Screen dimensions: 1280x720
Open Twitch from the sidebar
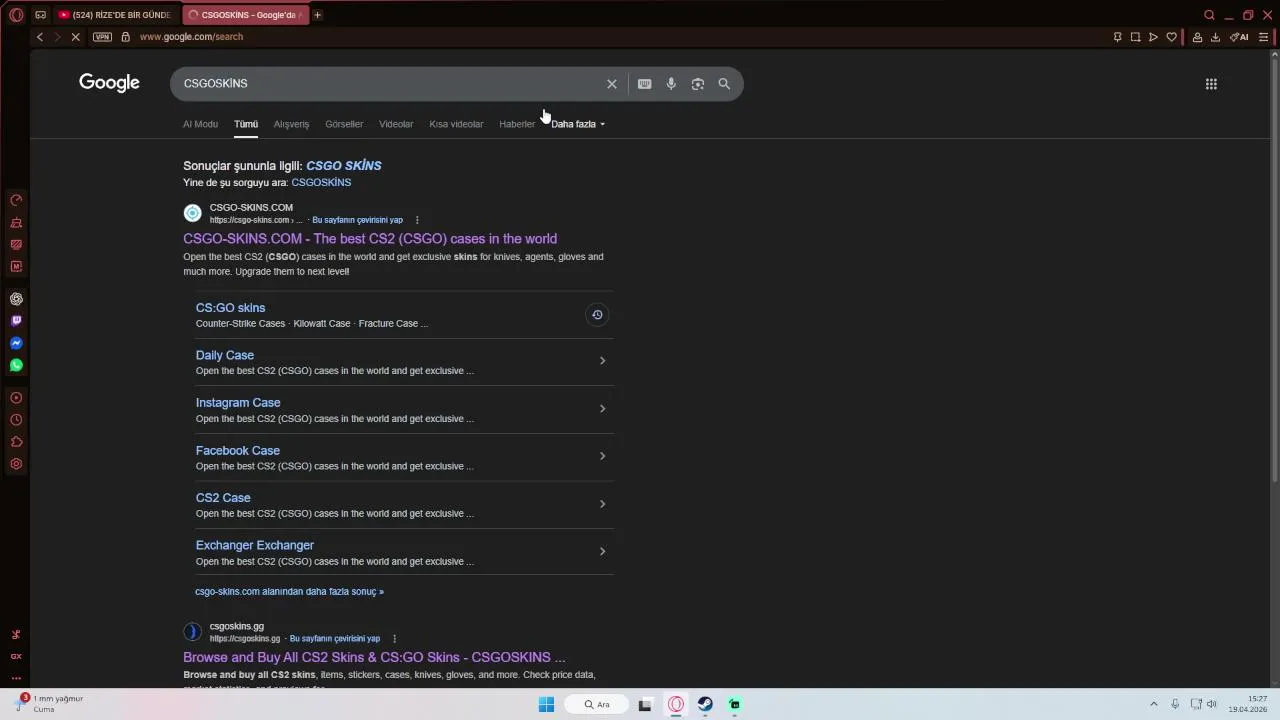[16, 321]
